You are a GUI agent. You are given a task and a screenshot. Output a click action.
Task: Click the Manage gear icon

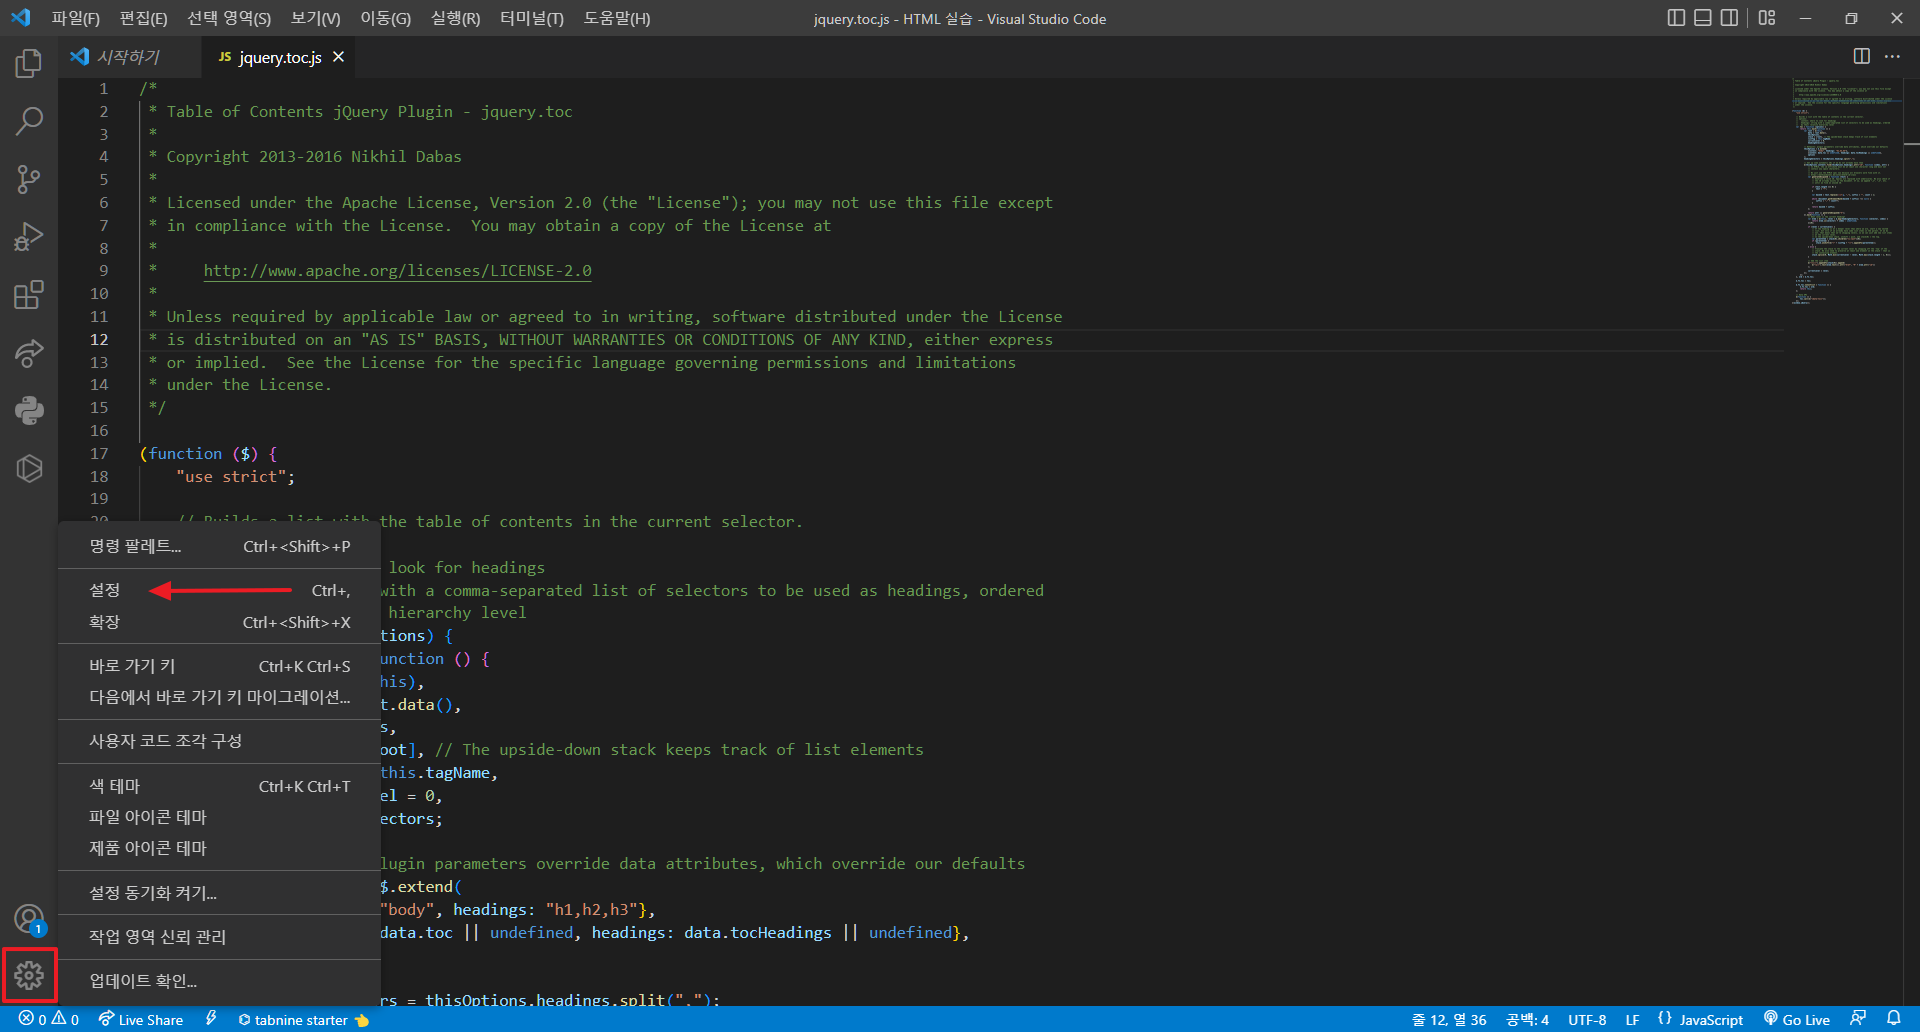(29, 975)
